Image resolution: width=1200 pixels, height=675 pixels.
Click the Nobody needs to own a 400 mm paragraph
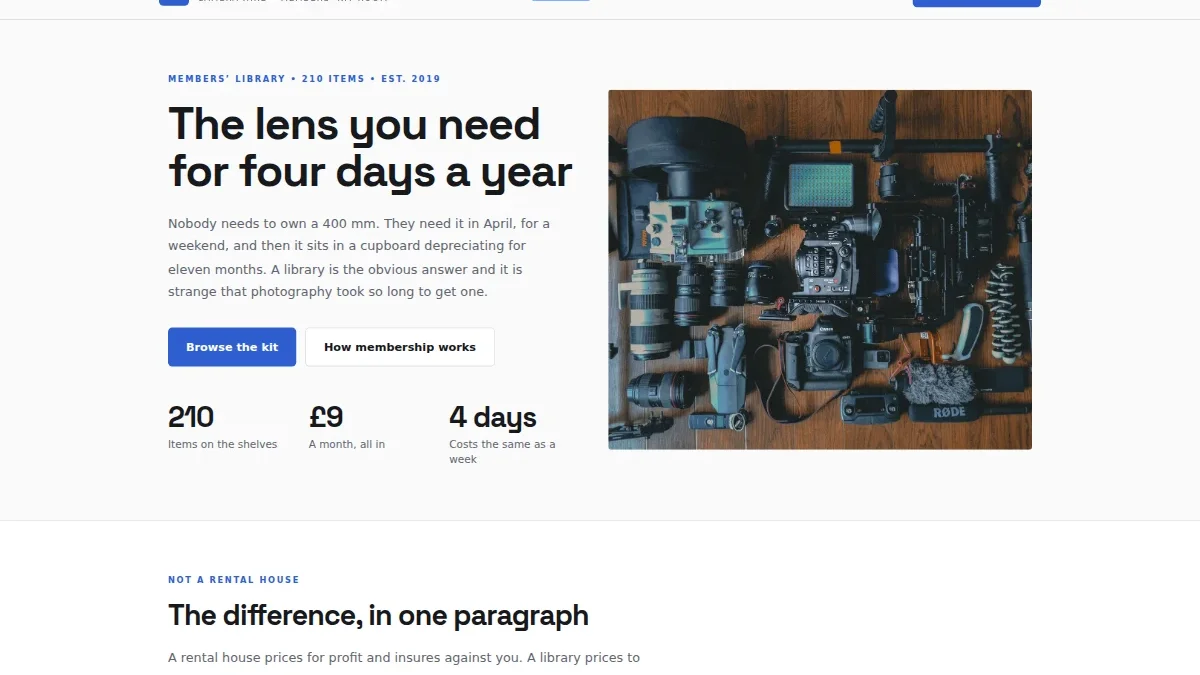359,258
